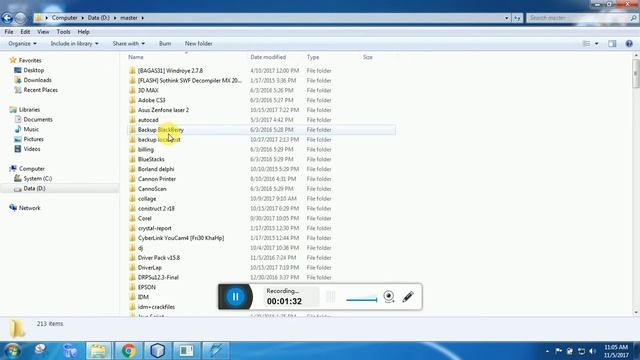640x360 pixels.
Task: Click the volume icon in system tray
Action: point(593,351)
